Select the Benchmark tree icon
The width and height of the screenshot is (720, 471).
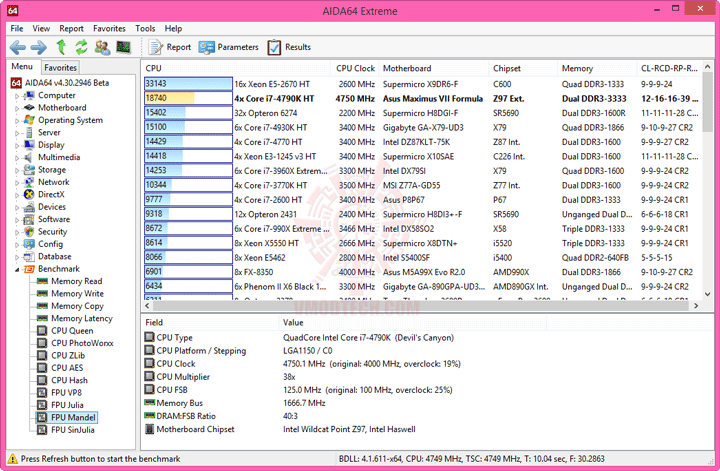(29, 269)
